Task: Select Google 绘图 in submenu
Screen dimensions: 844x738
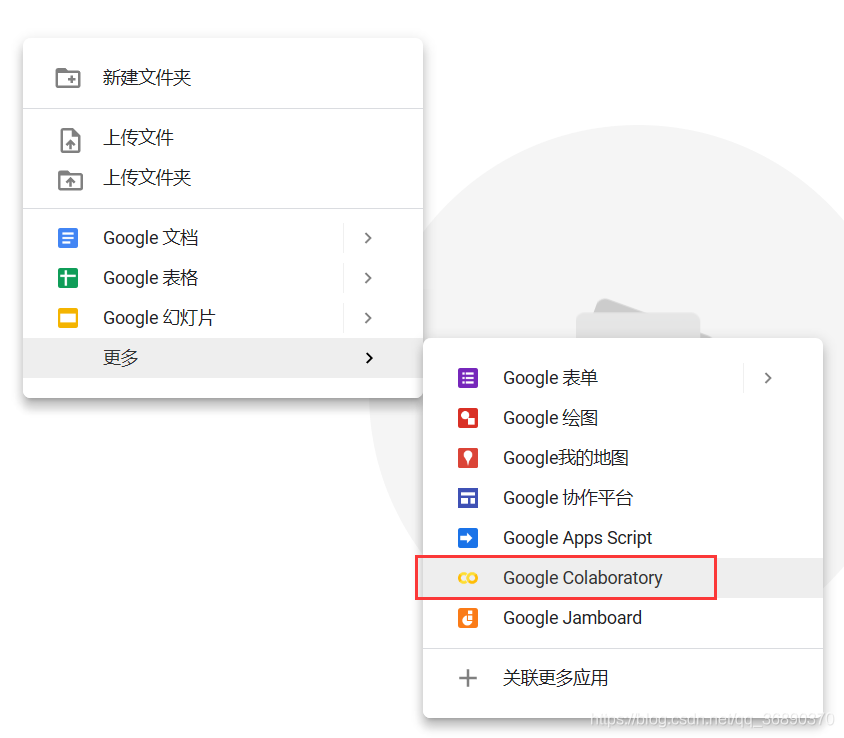Action: point(623,418)
